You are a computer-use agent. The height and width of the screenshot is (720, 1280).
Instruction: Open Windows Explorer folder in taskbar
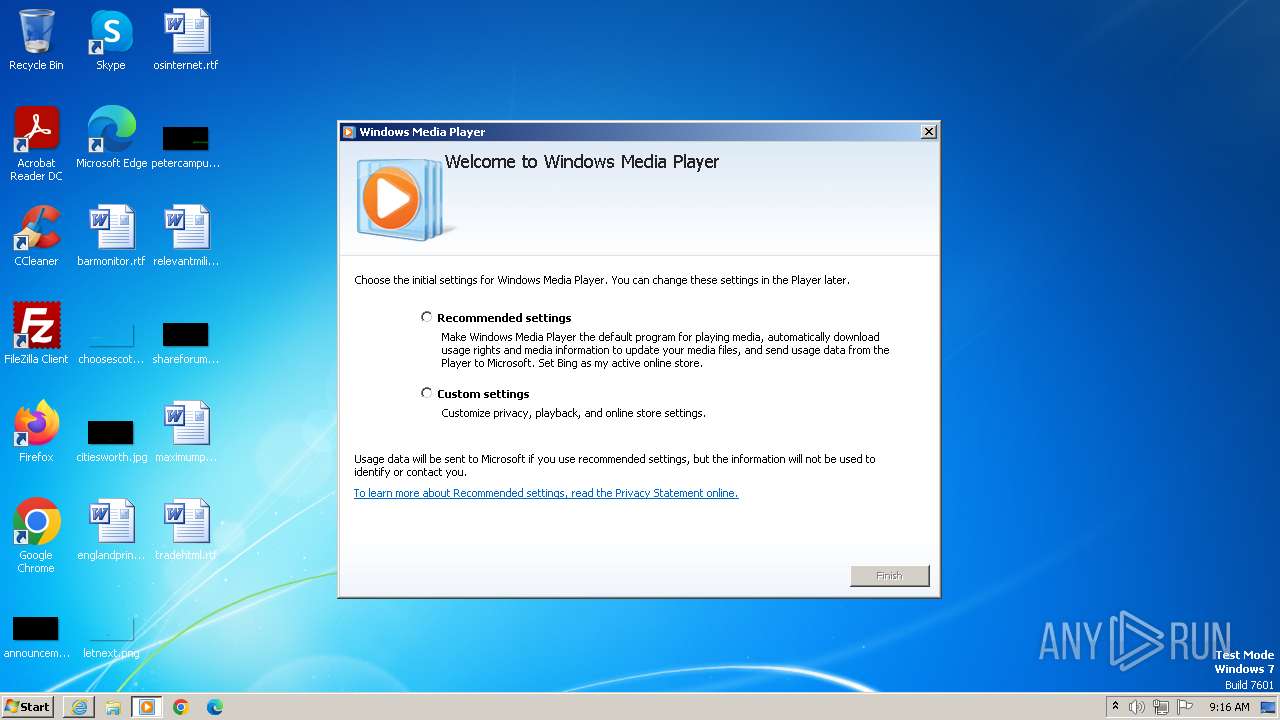click(113, 707)
